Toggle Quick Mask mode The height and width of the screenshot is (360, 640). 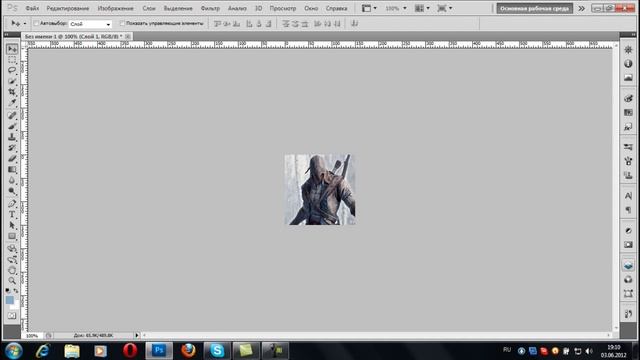(12, 316)
